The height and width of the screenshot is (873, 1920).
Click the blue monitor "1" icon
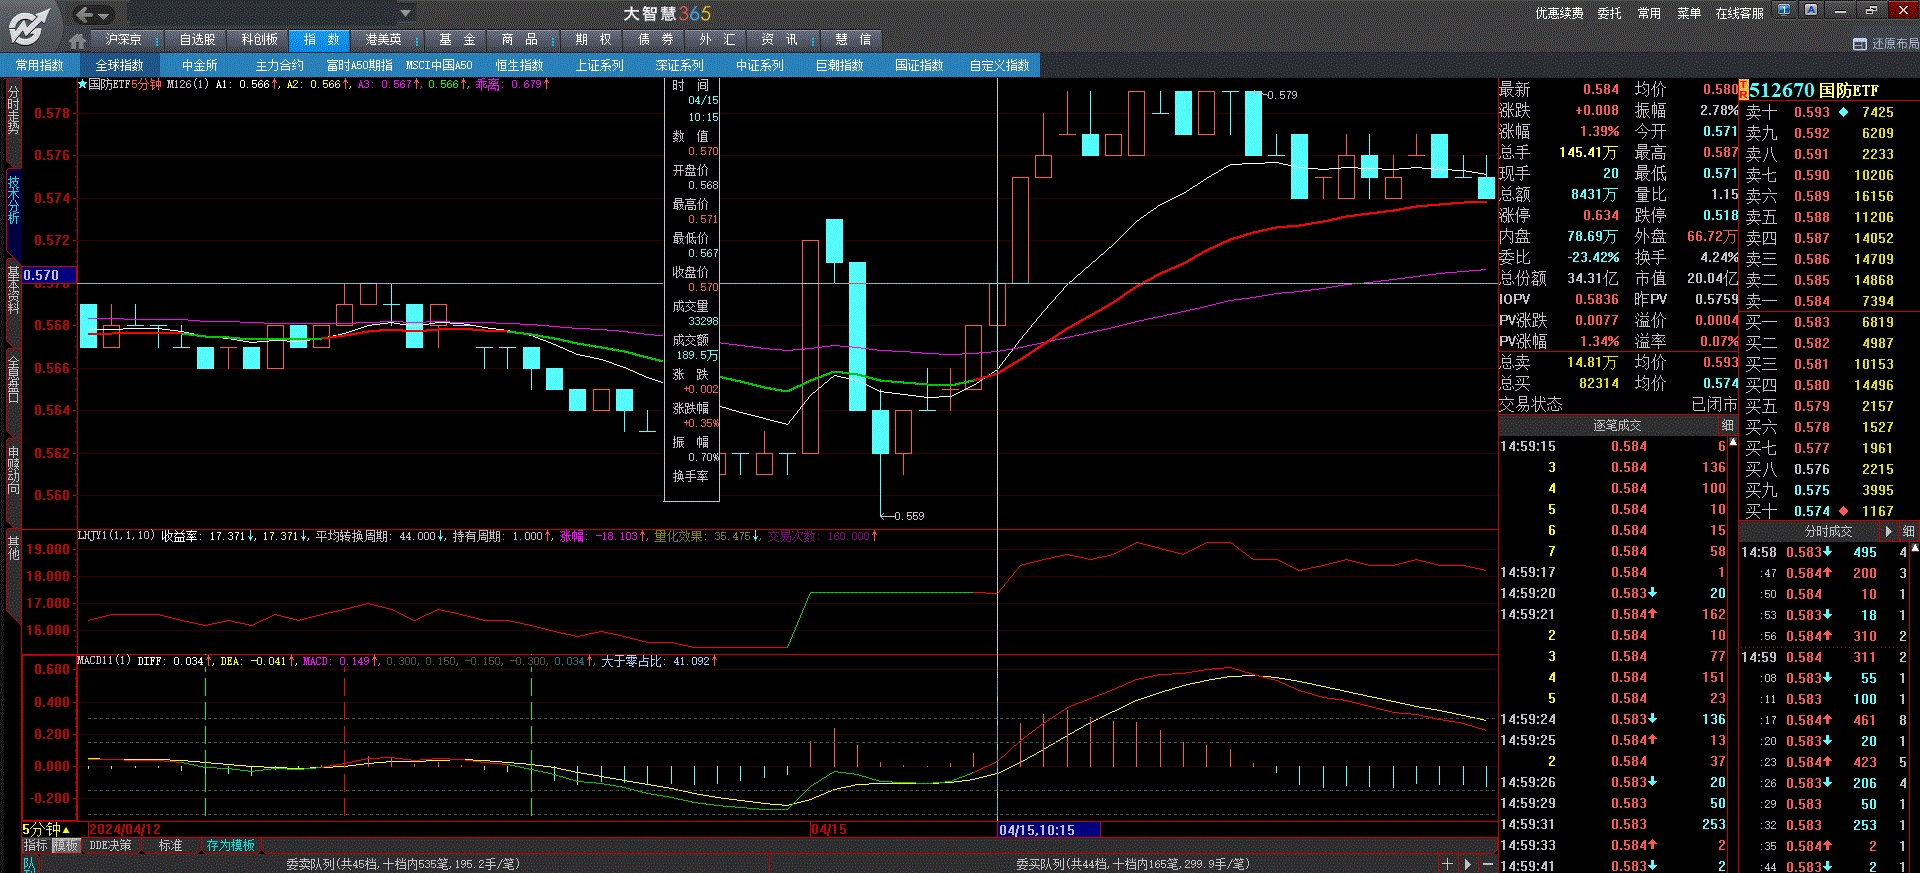(x=1783, y=10)
